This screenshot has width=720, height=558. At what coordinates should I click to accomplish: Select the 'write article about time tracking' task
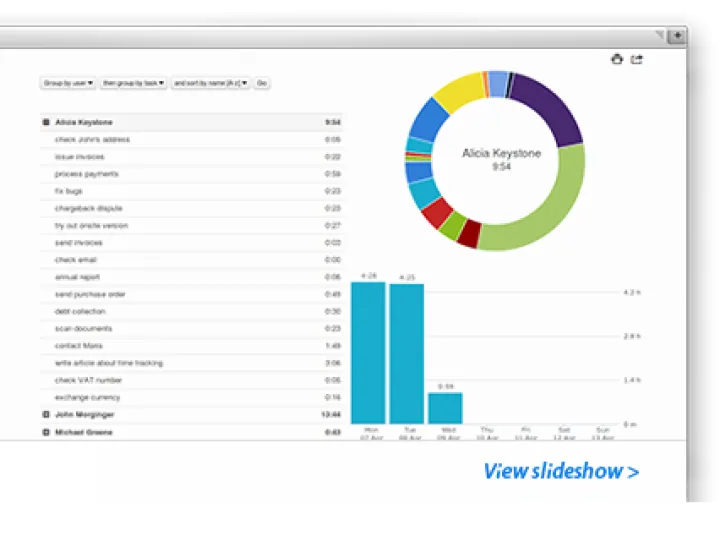tap(108, 363)
